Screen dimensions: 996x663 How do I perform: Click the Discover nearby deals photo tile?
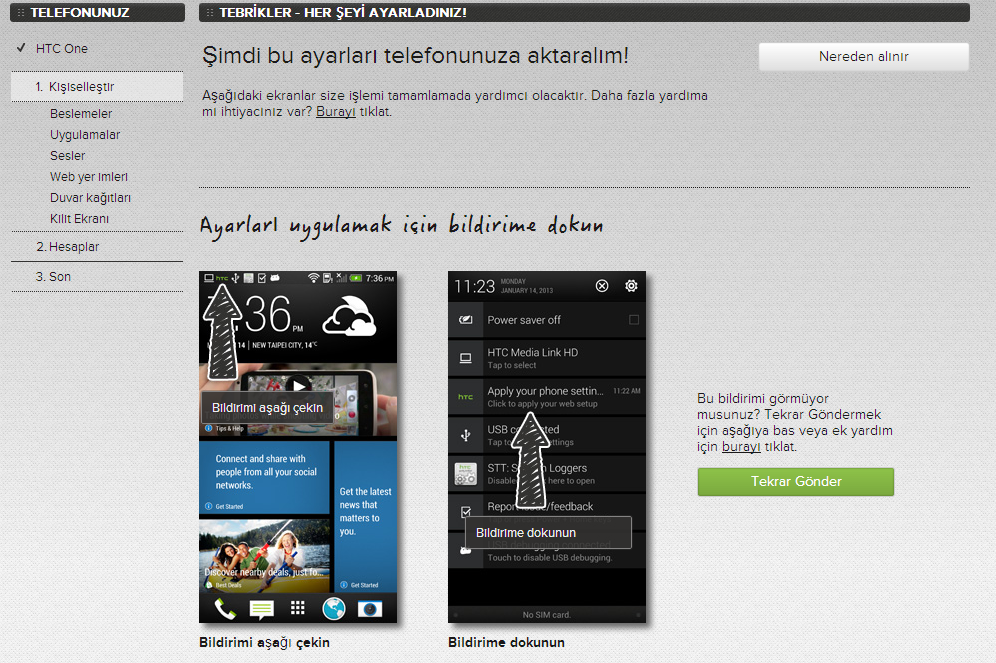[264, 556]
